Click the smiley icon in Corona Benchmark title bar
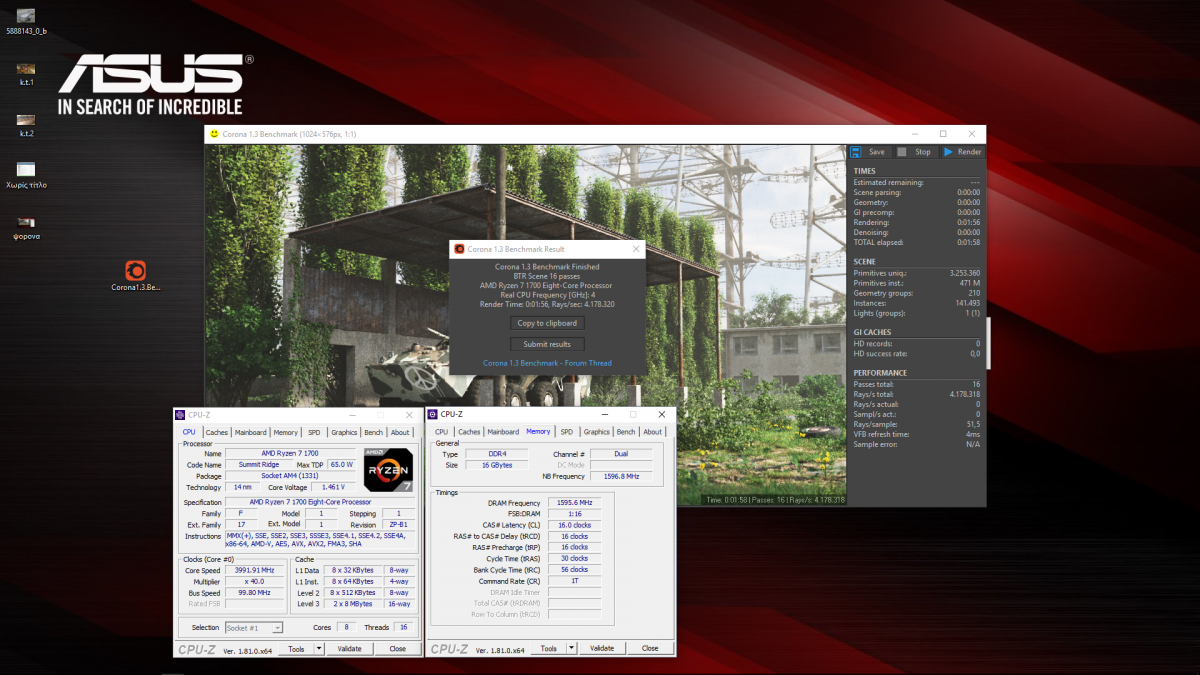Screen dimensions: 1200x675 [x=213, y=134]
